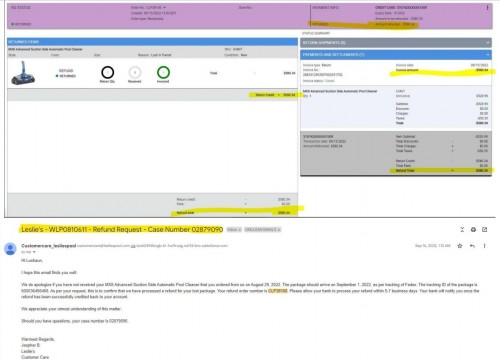The image size is (500, 360).
Task: Click the RETURNED status beside the blue dot in the purple header
Action: [x=23, y=24]
